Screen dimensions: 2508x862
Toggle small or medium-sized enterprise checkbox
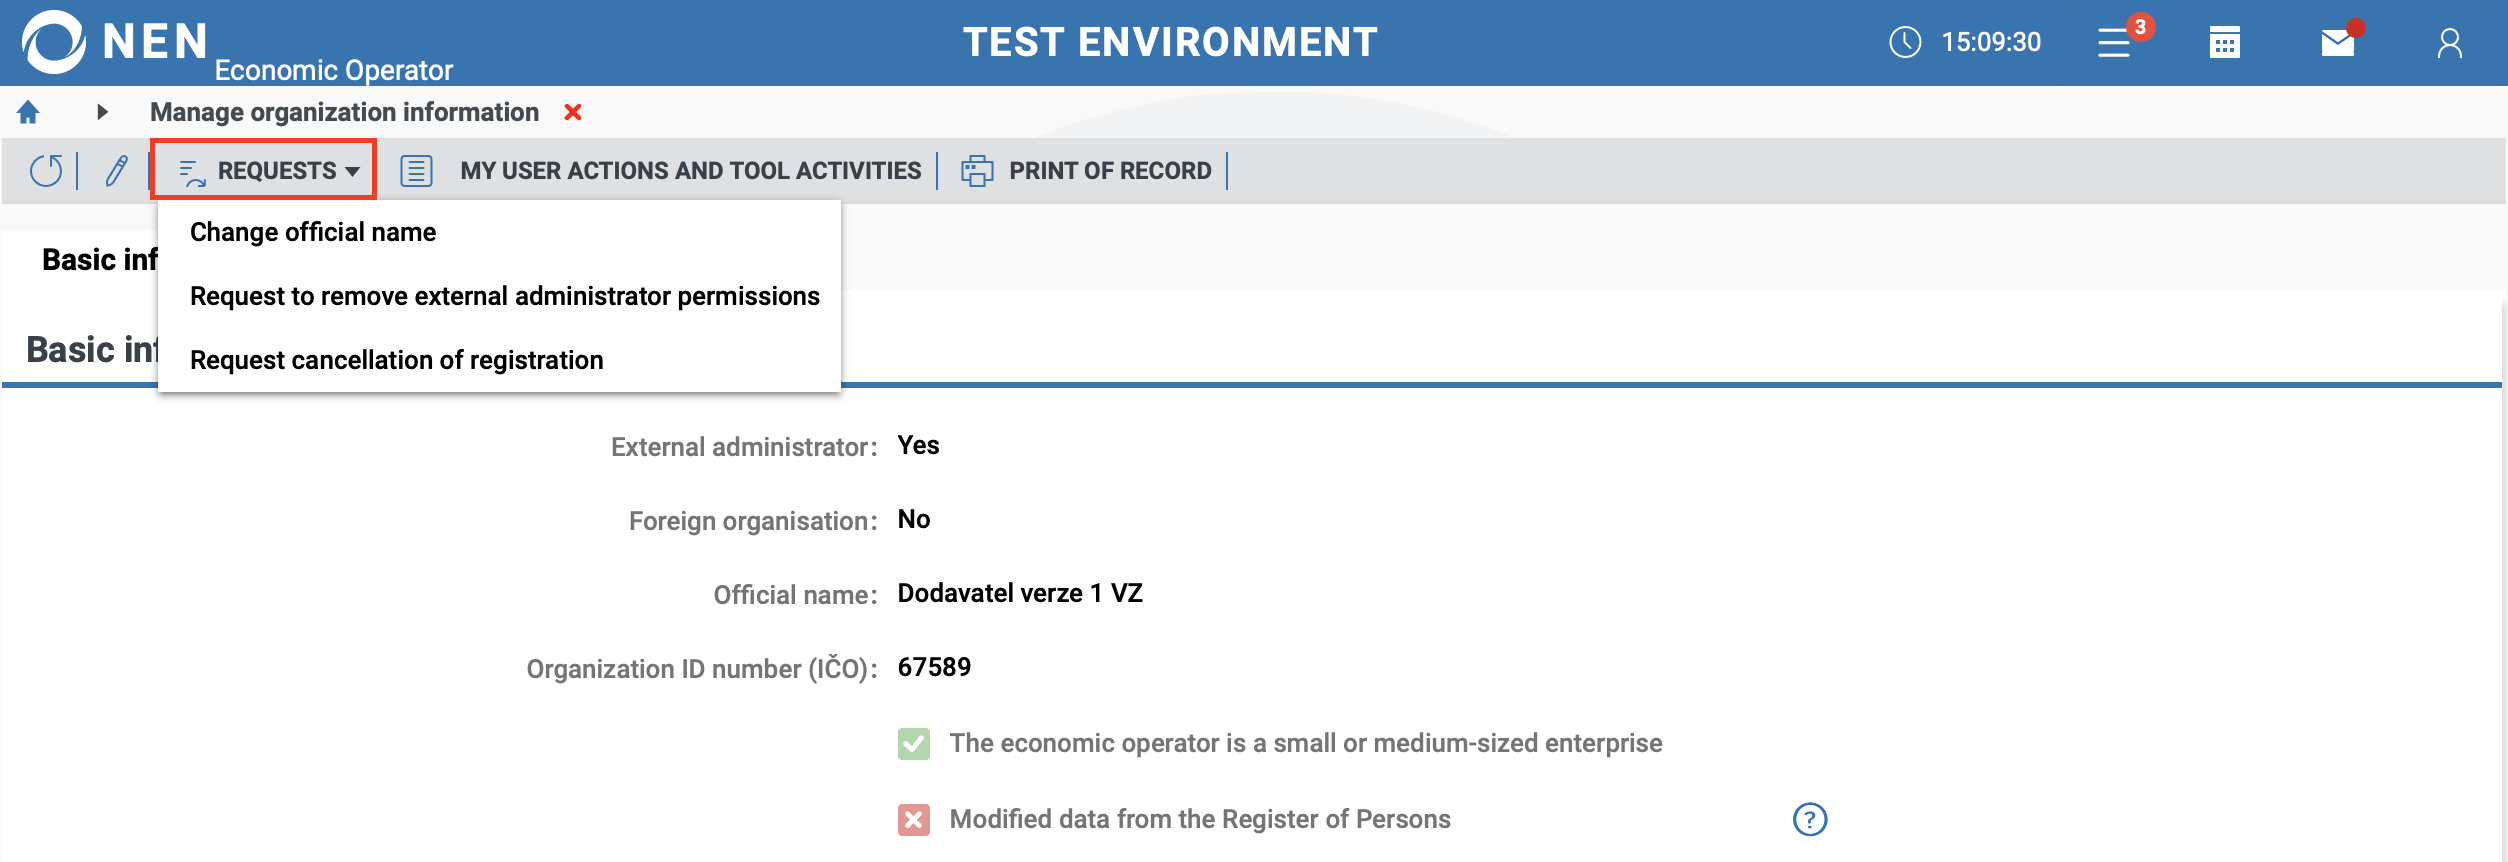click(914, 744)
